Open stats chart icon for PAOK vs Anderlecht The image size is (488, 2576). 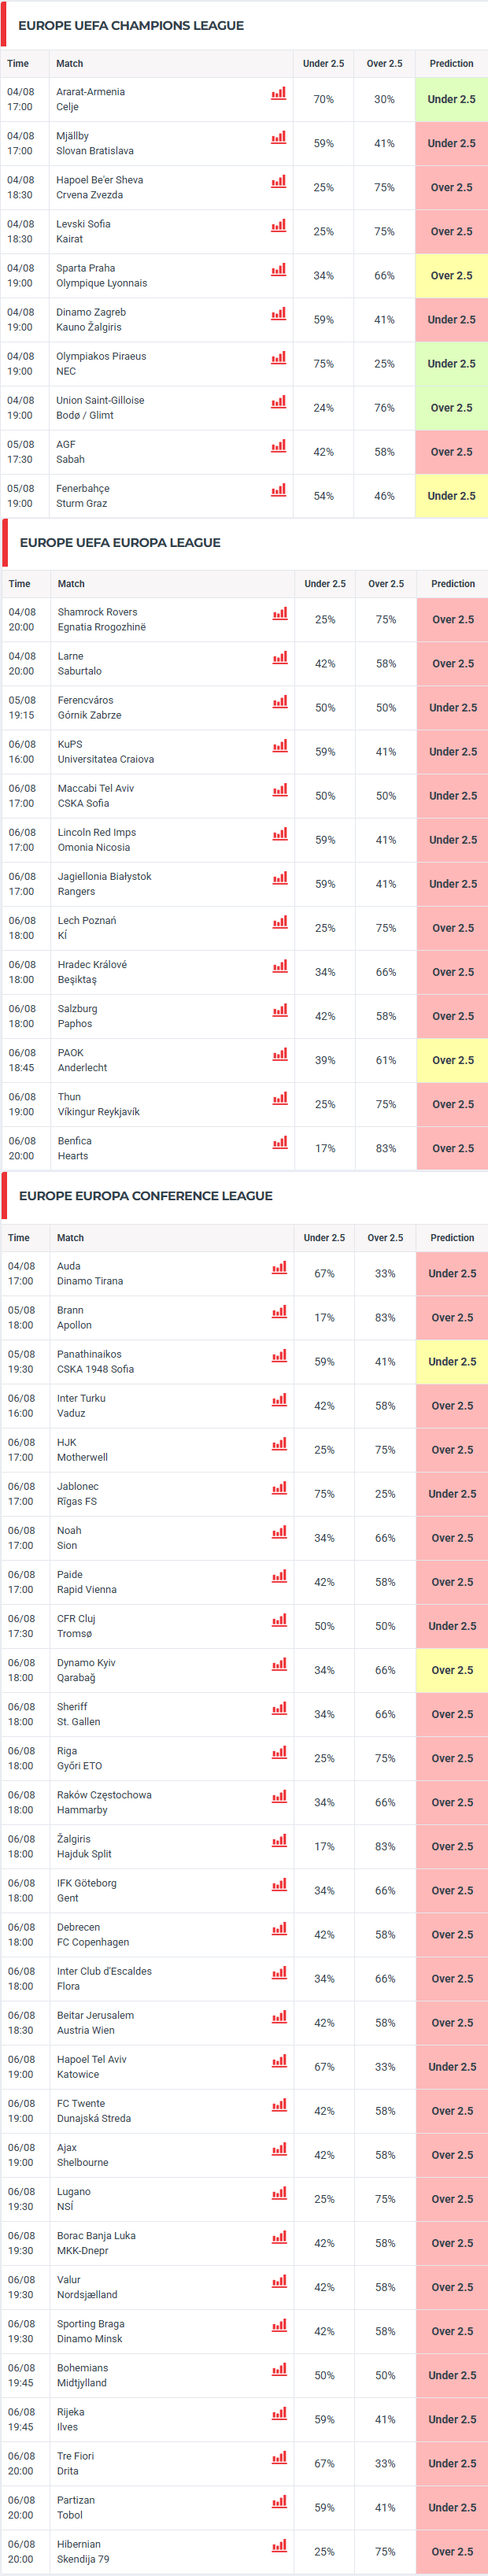coord(280,1054)
